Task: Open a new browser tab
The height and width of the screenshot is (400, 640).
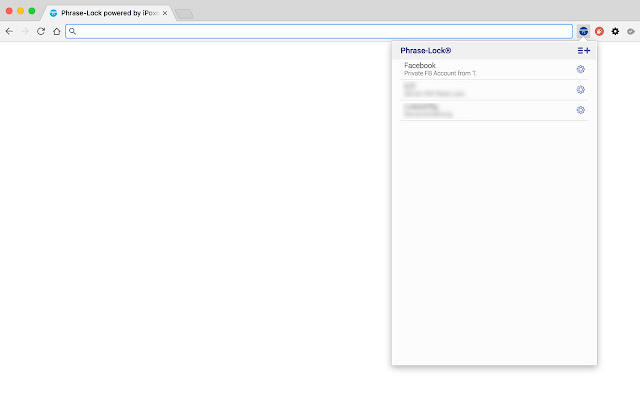Action: (x=184, y=14)
